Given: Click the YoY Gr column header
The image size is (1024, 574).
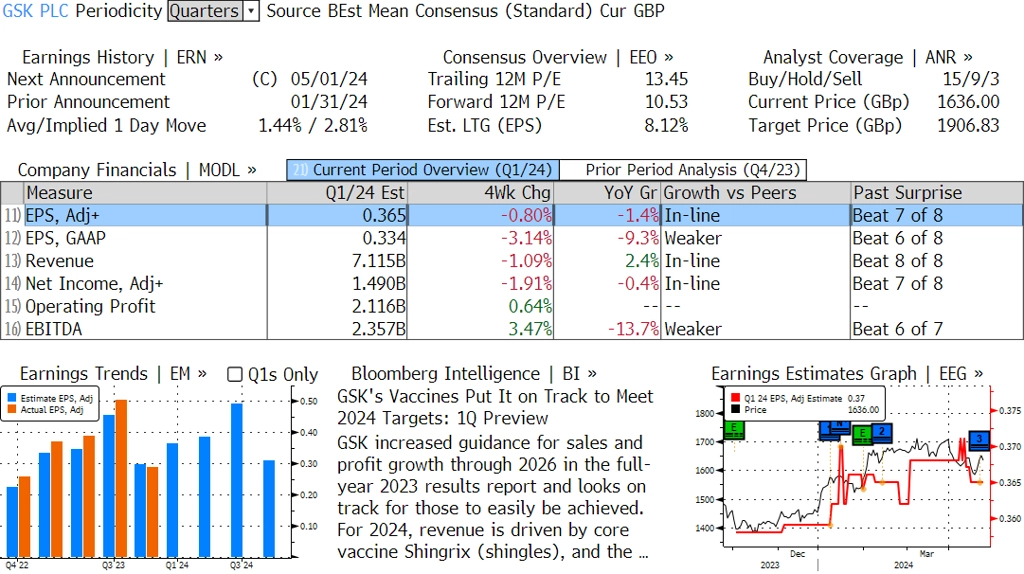Looking at the screenshot, I should pos(607,193).
